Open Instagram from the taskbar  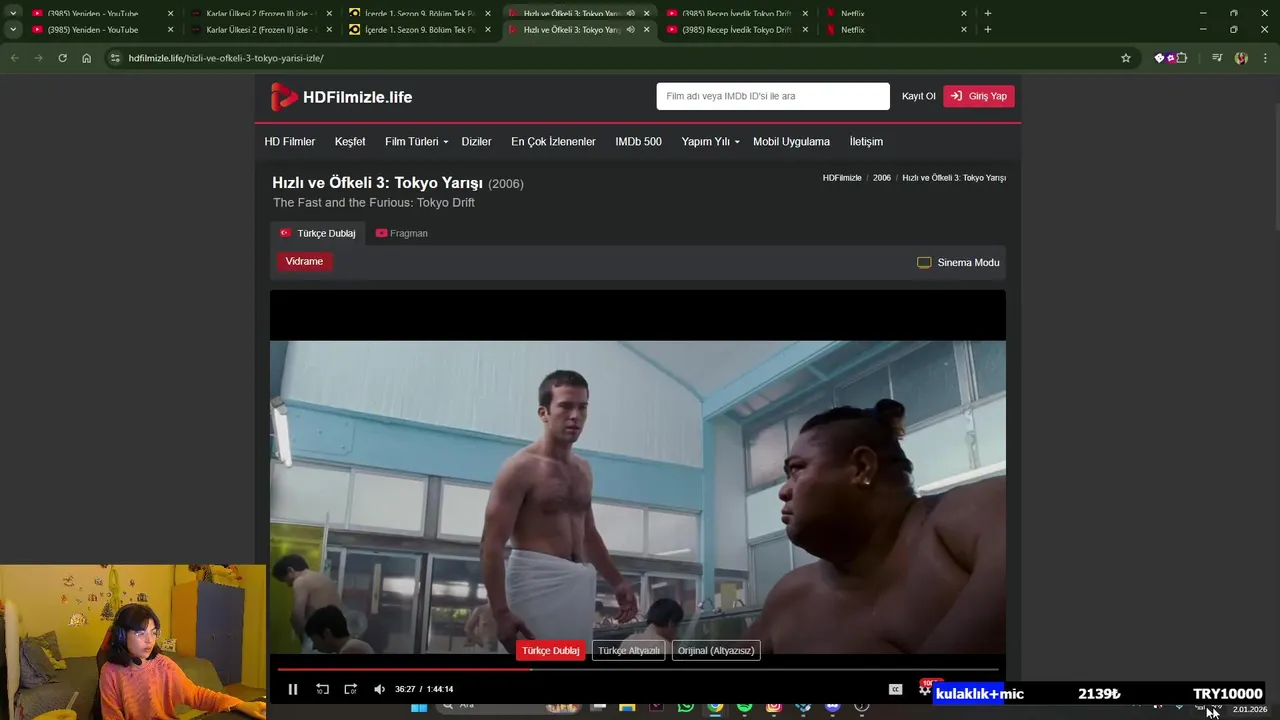774,707
